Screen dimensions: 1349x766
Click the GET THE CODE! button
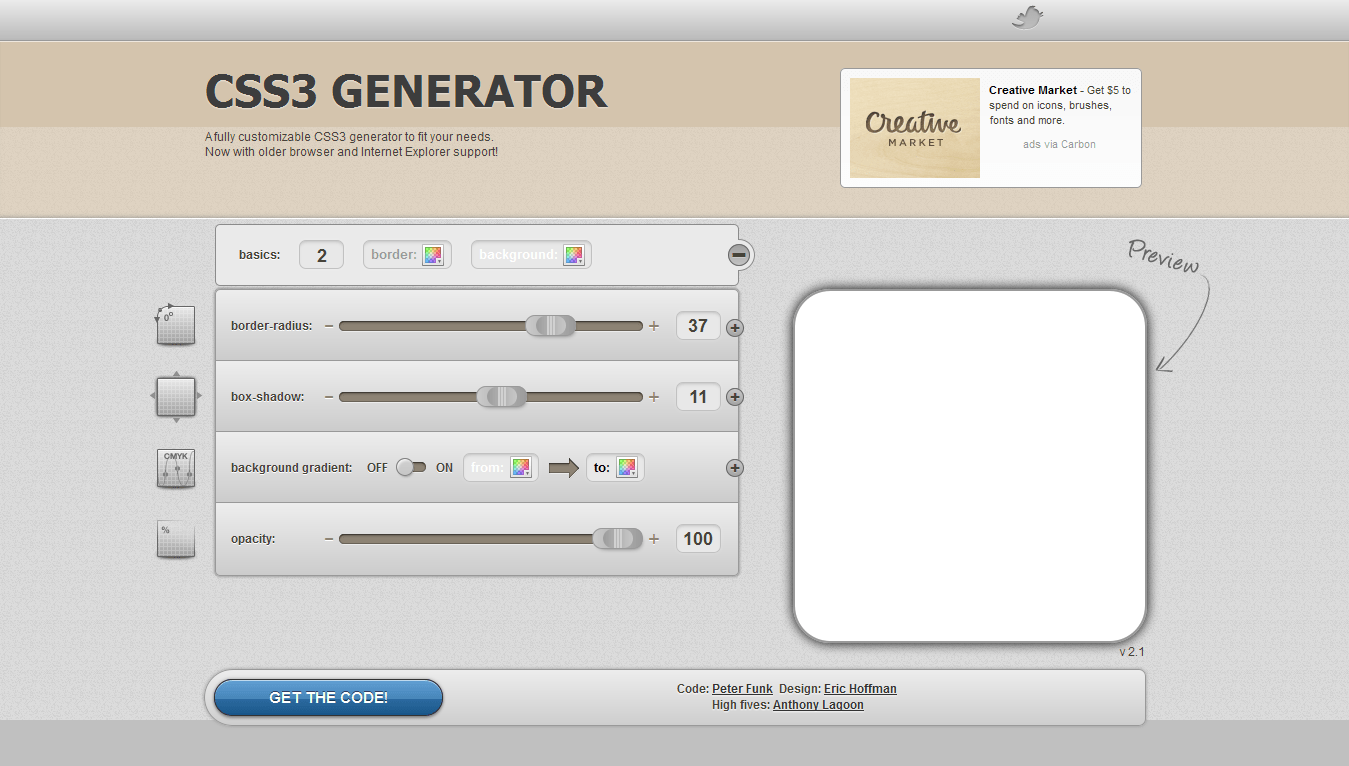(328, 698)
